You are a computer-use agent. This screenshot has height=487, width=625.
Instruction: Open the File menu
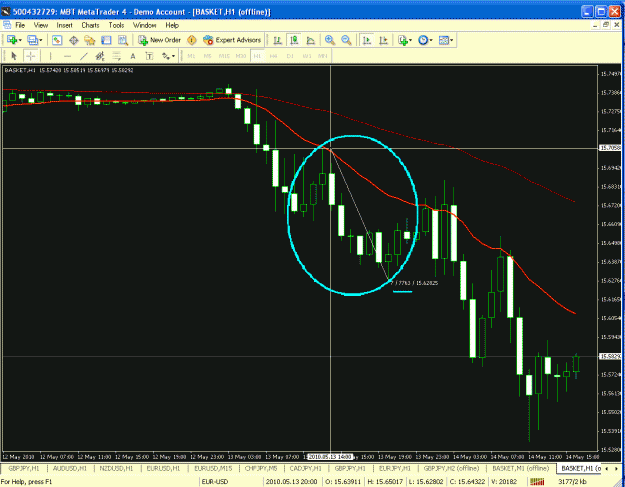pyautogui.click(x=20, y=25)
